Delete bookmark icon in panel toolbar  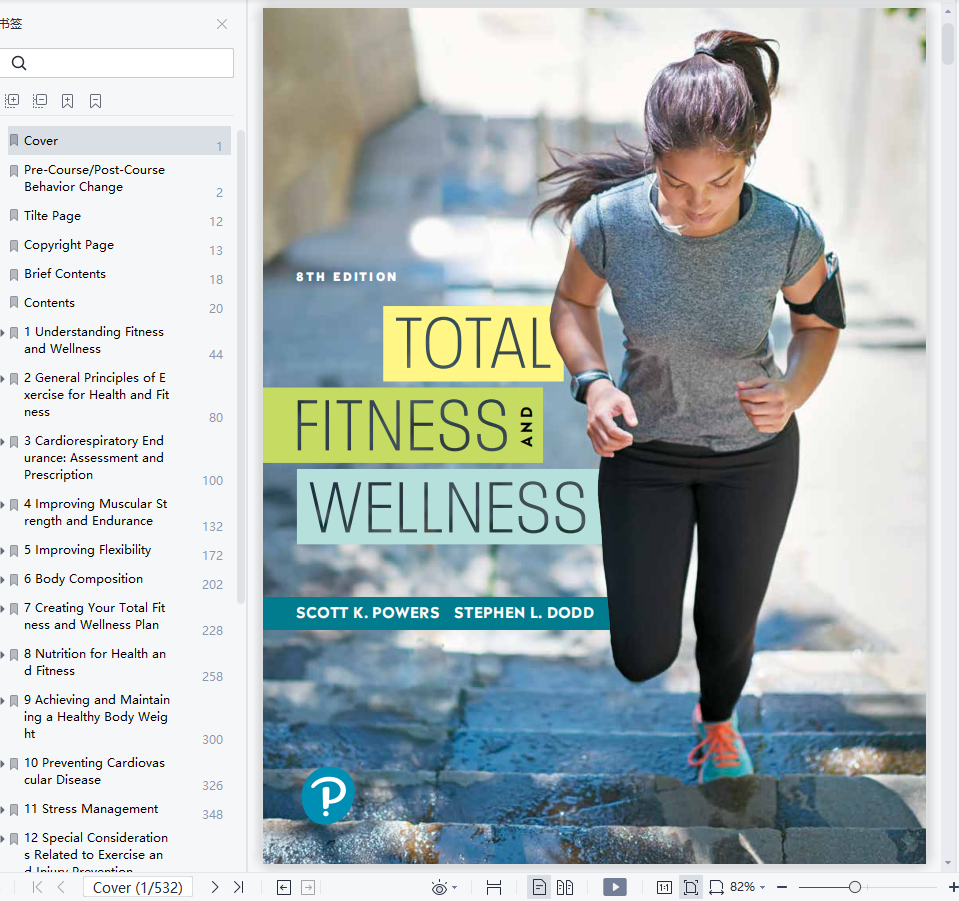coord(95,101)
